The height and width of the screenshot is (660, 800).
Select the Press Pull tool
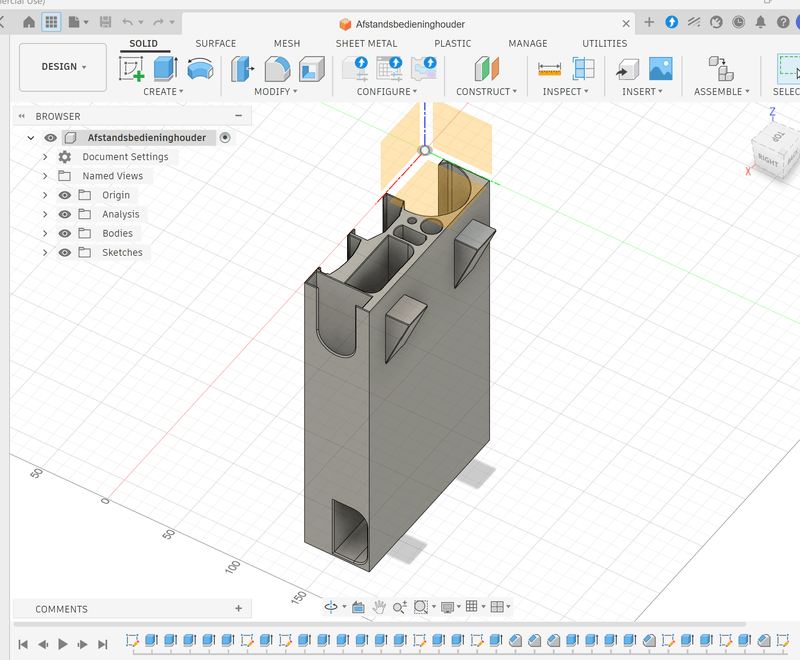click(x=242, y=69)
